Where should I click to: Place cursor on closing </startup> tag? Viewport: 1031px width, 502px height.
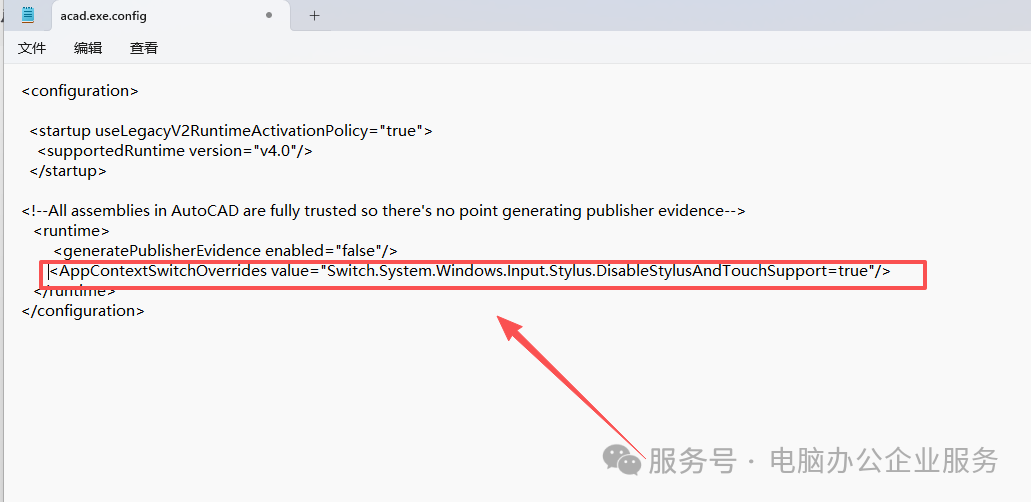click(x=68, y=171)
